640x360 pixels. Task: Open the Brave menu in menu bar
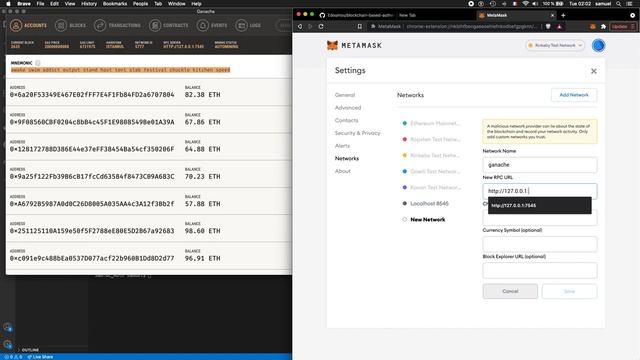pos(24,4)
